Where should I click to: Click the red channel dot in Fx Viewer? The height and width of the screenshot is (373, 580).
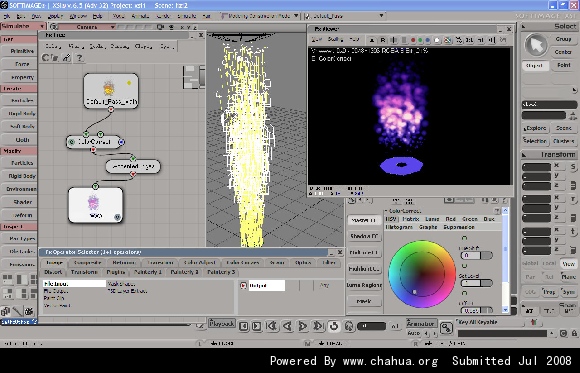pyautogui.click(x=413, y=40)
